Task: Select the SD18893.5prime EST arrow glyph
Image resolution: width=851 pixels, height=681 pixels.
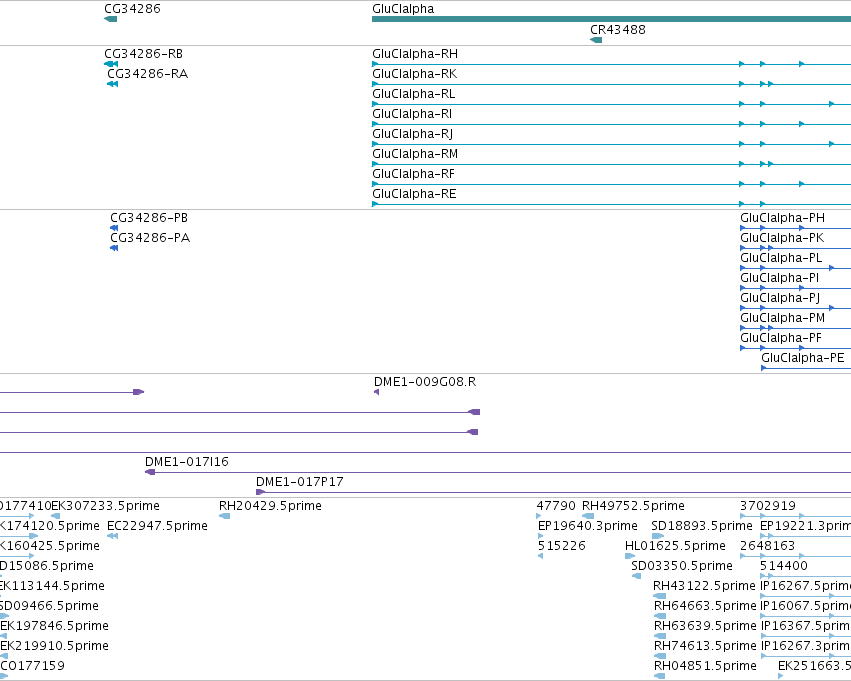Action: click(658, 536)
